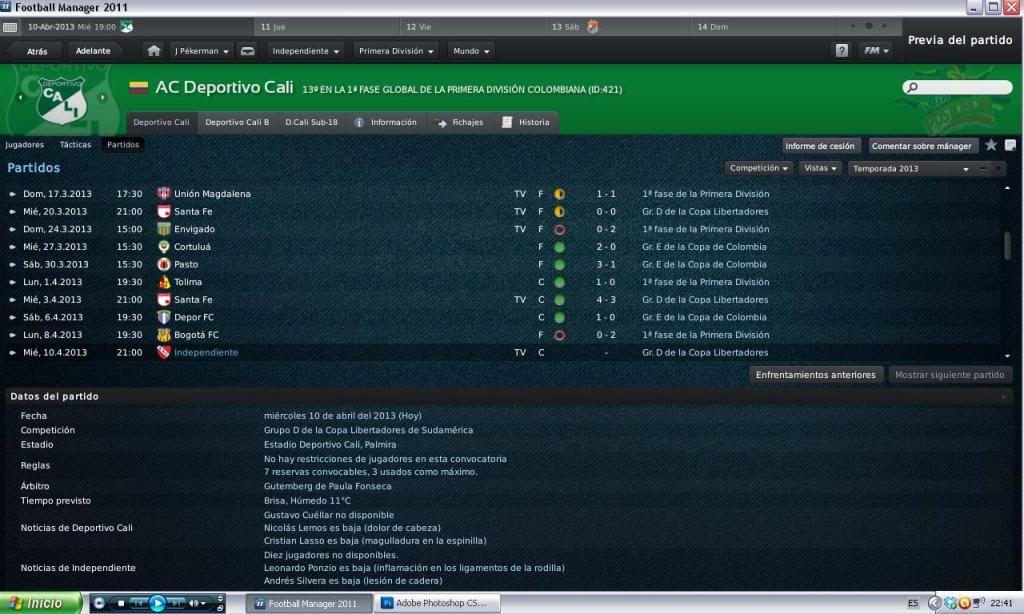Open the J Pékerman manager dropdown
This screenshot has width=1024, height=614.
pos(201,51)
